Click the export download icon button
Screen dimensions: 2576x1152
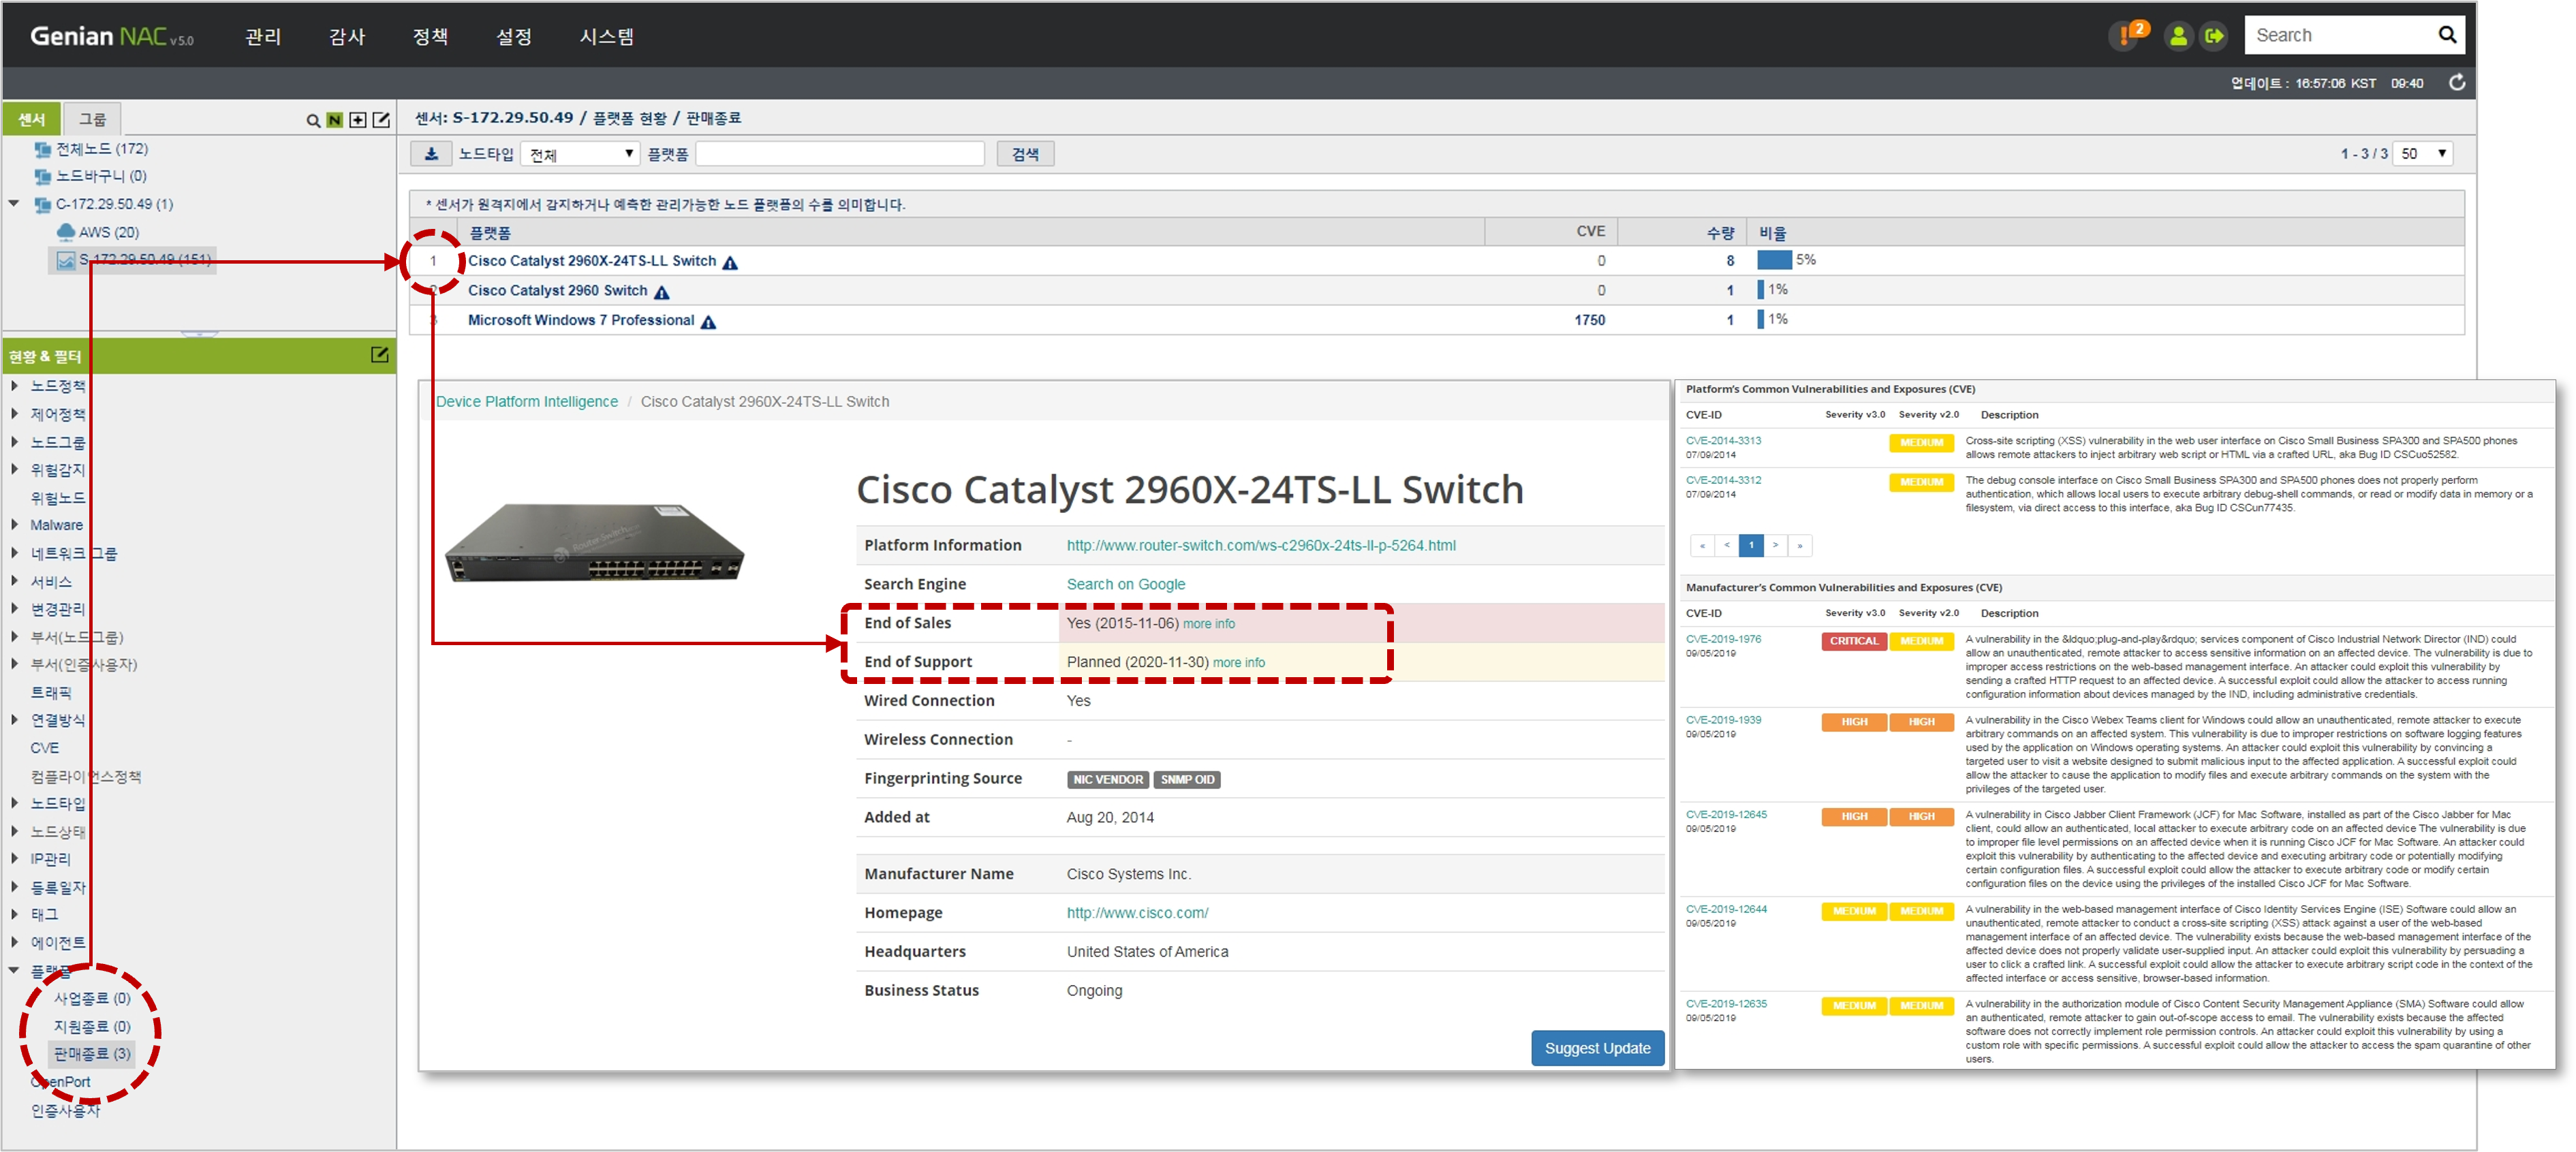[431, 154]
